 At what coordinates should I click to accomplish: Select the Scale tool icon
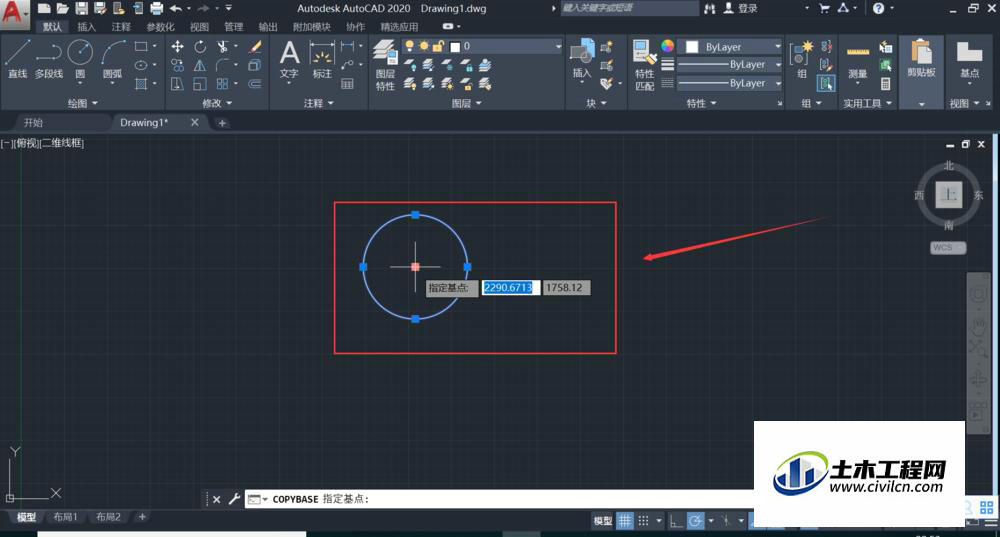click(x=200, y=84)
